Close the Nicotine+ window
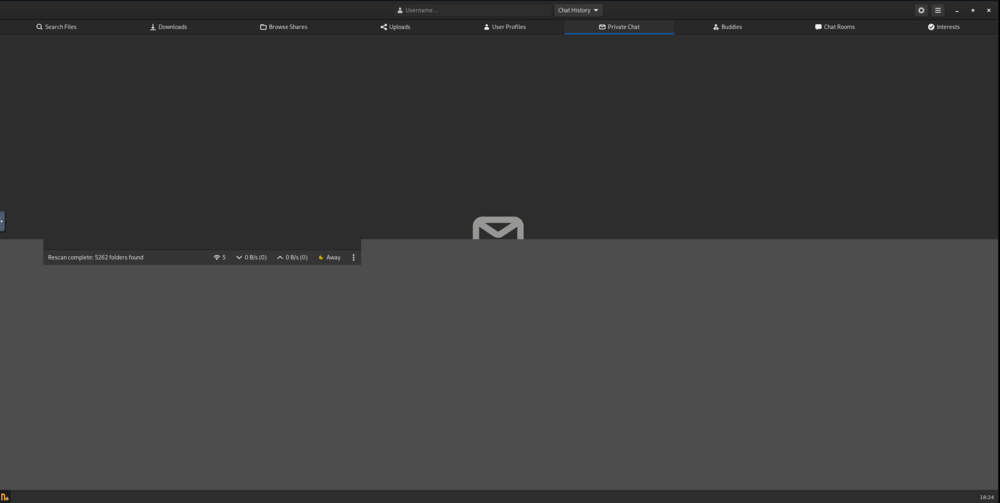Screen dimensions: 1000x503 coord(989,10)
